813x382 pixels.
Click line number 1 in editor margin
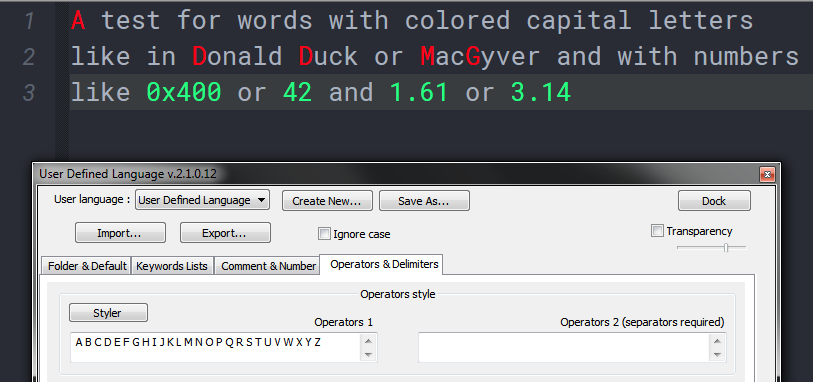coord(30,21)
